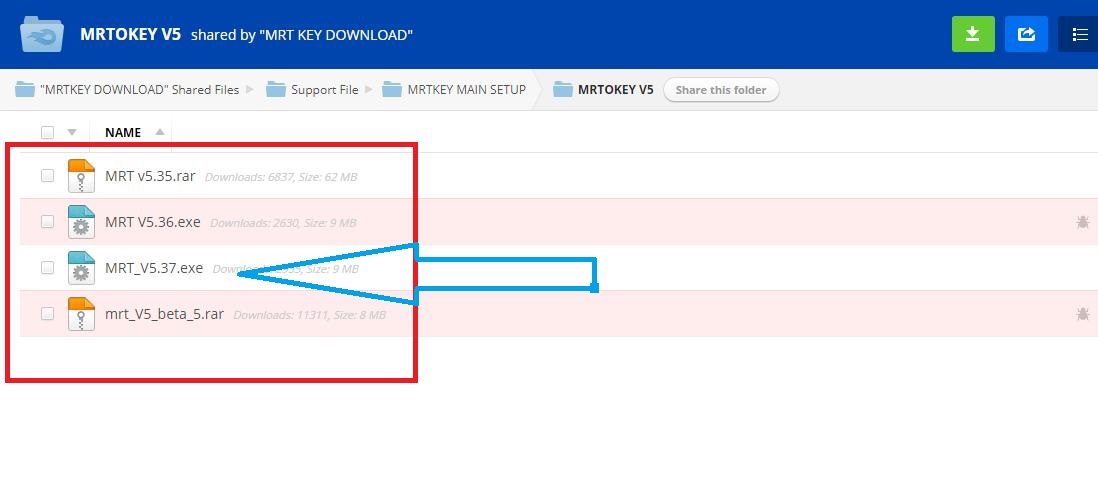
Task: Click the MRT_V5.37.exe file icon
Action: pos(81,268)
